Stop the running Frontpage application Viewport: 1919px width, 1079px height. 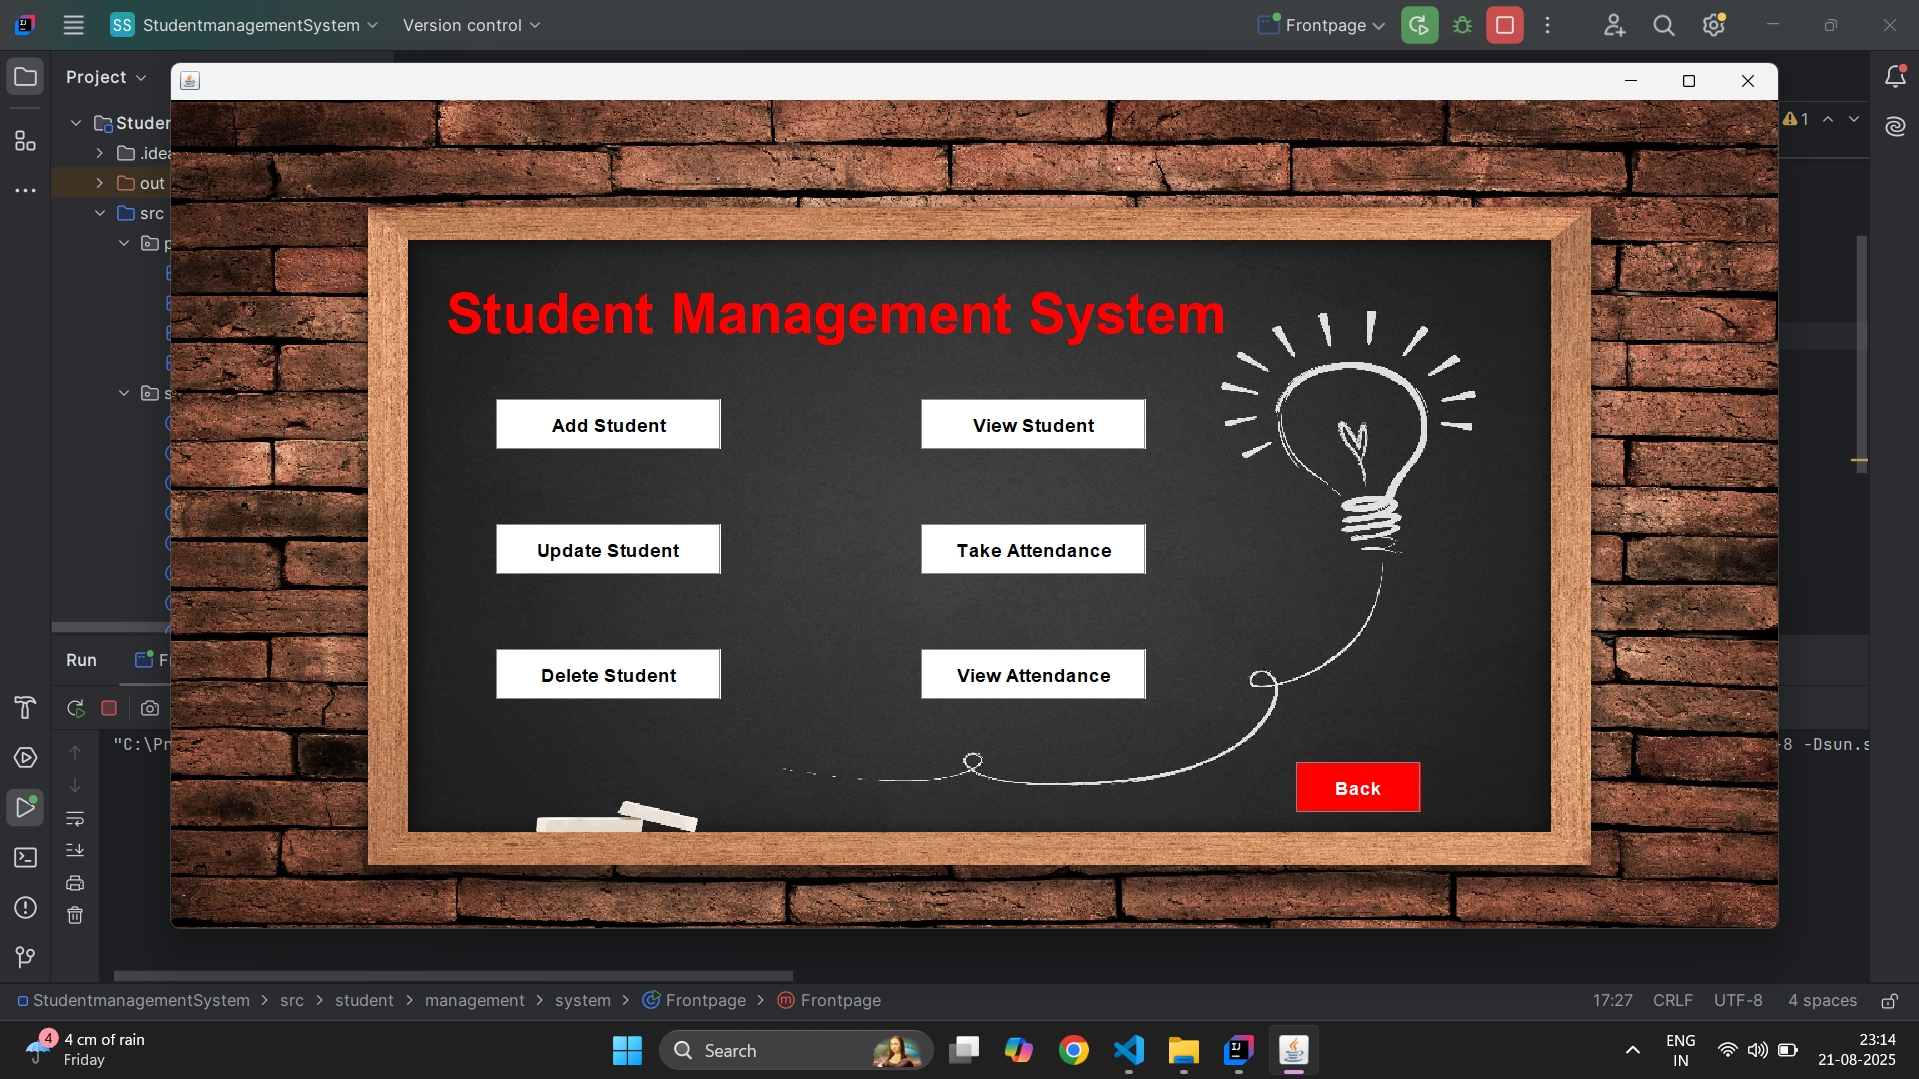(x=1504, y=25)
